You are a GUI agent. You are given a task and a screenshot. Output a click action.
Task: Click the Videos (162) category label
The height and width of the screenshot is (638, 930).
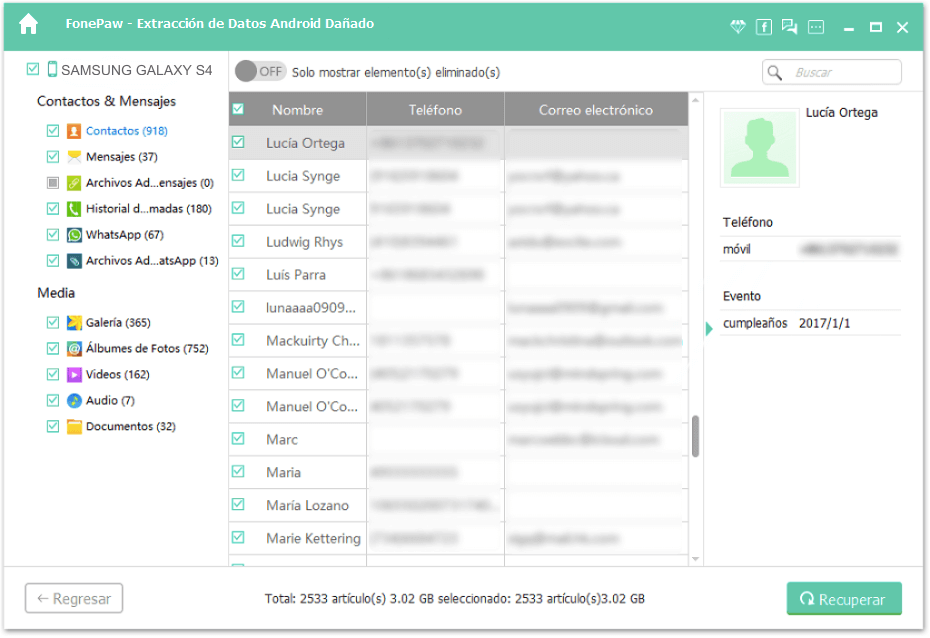(x=117, y=375)
